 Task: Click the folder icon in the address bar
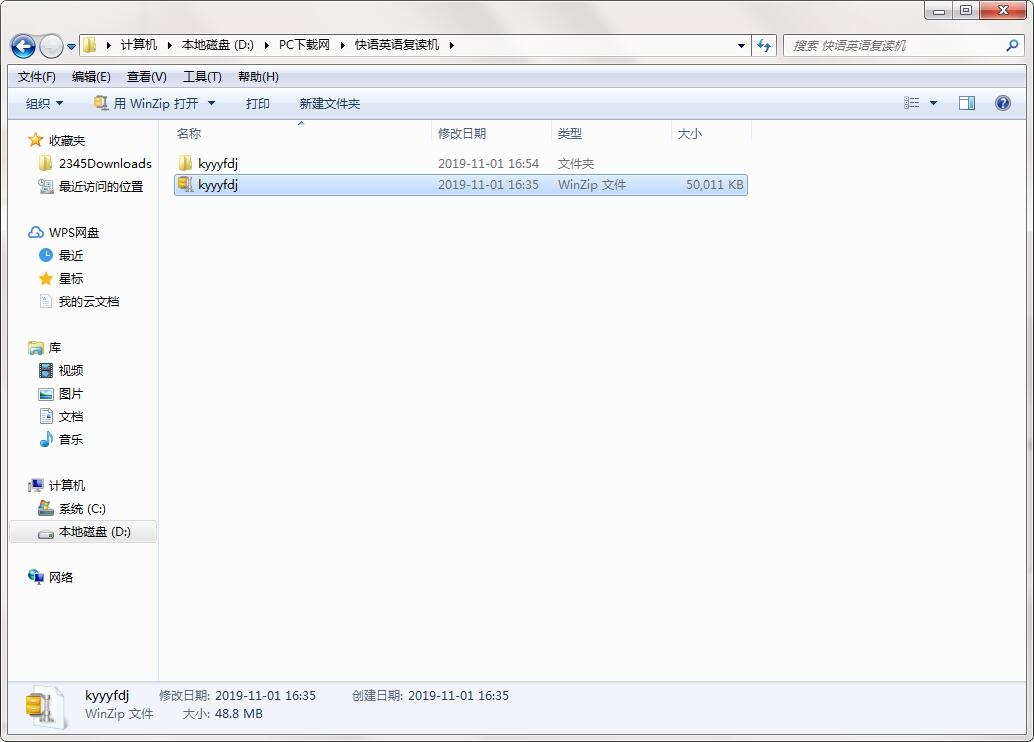[x=90, y=45]
